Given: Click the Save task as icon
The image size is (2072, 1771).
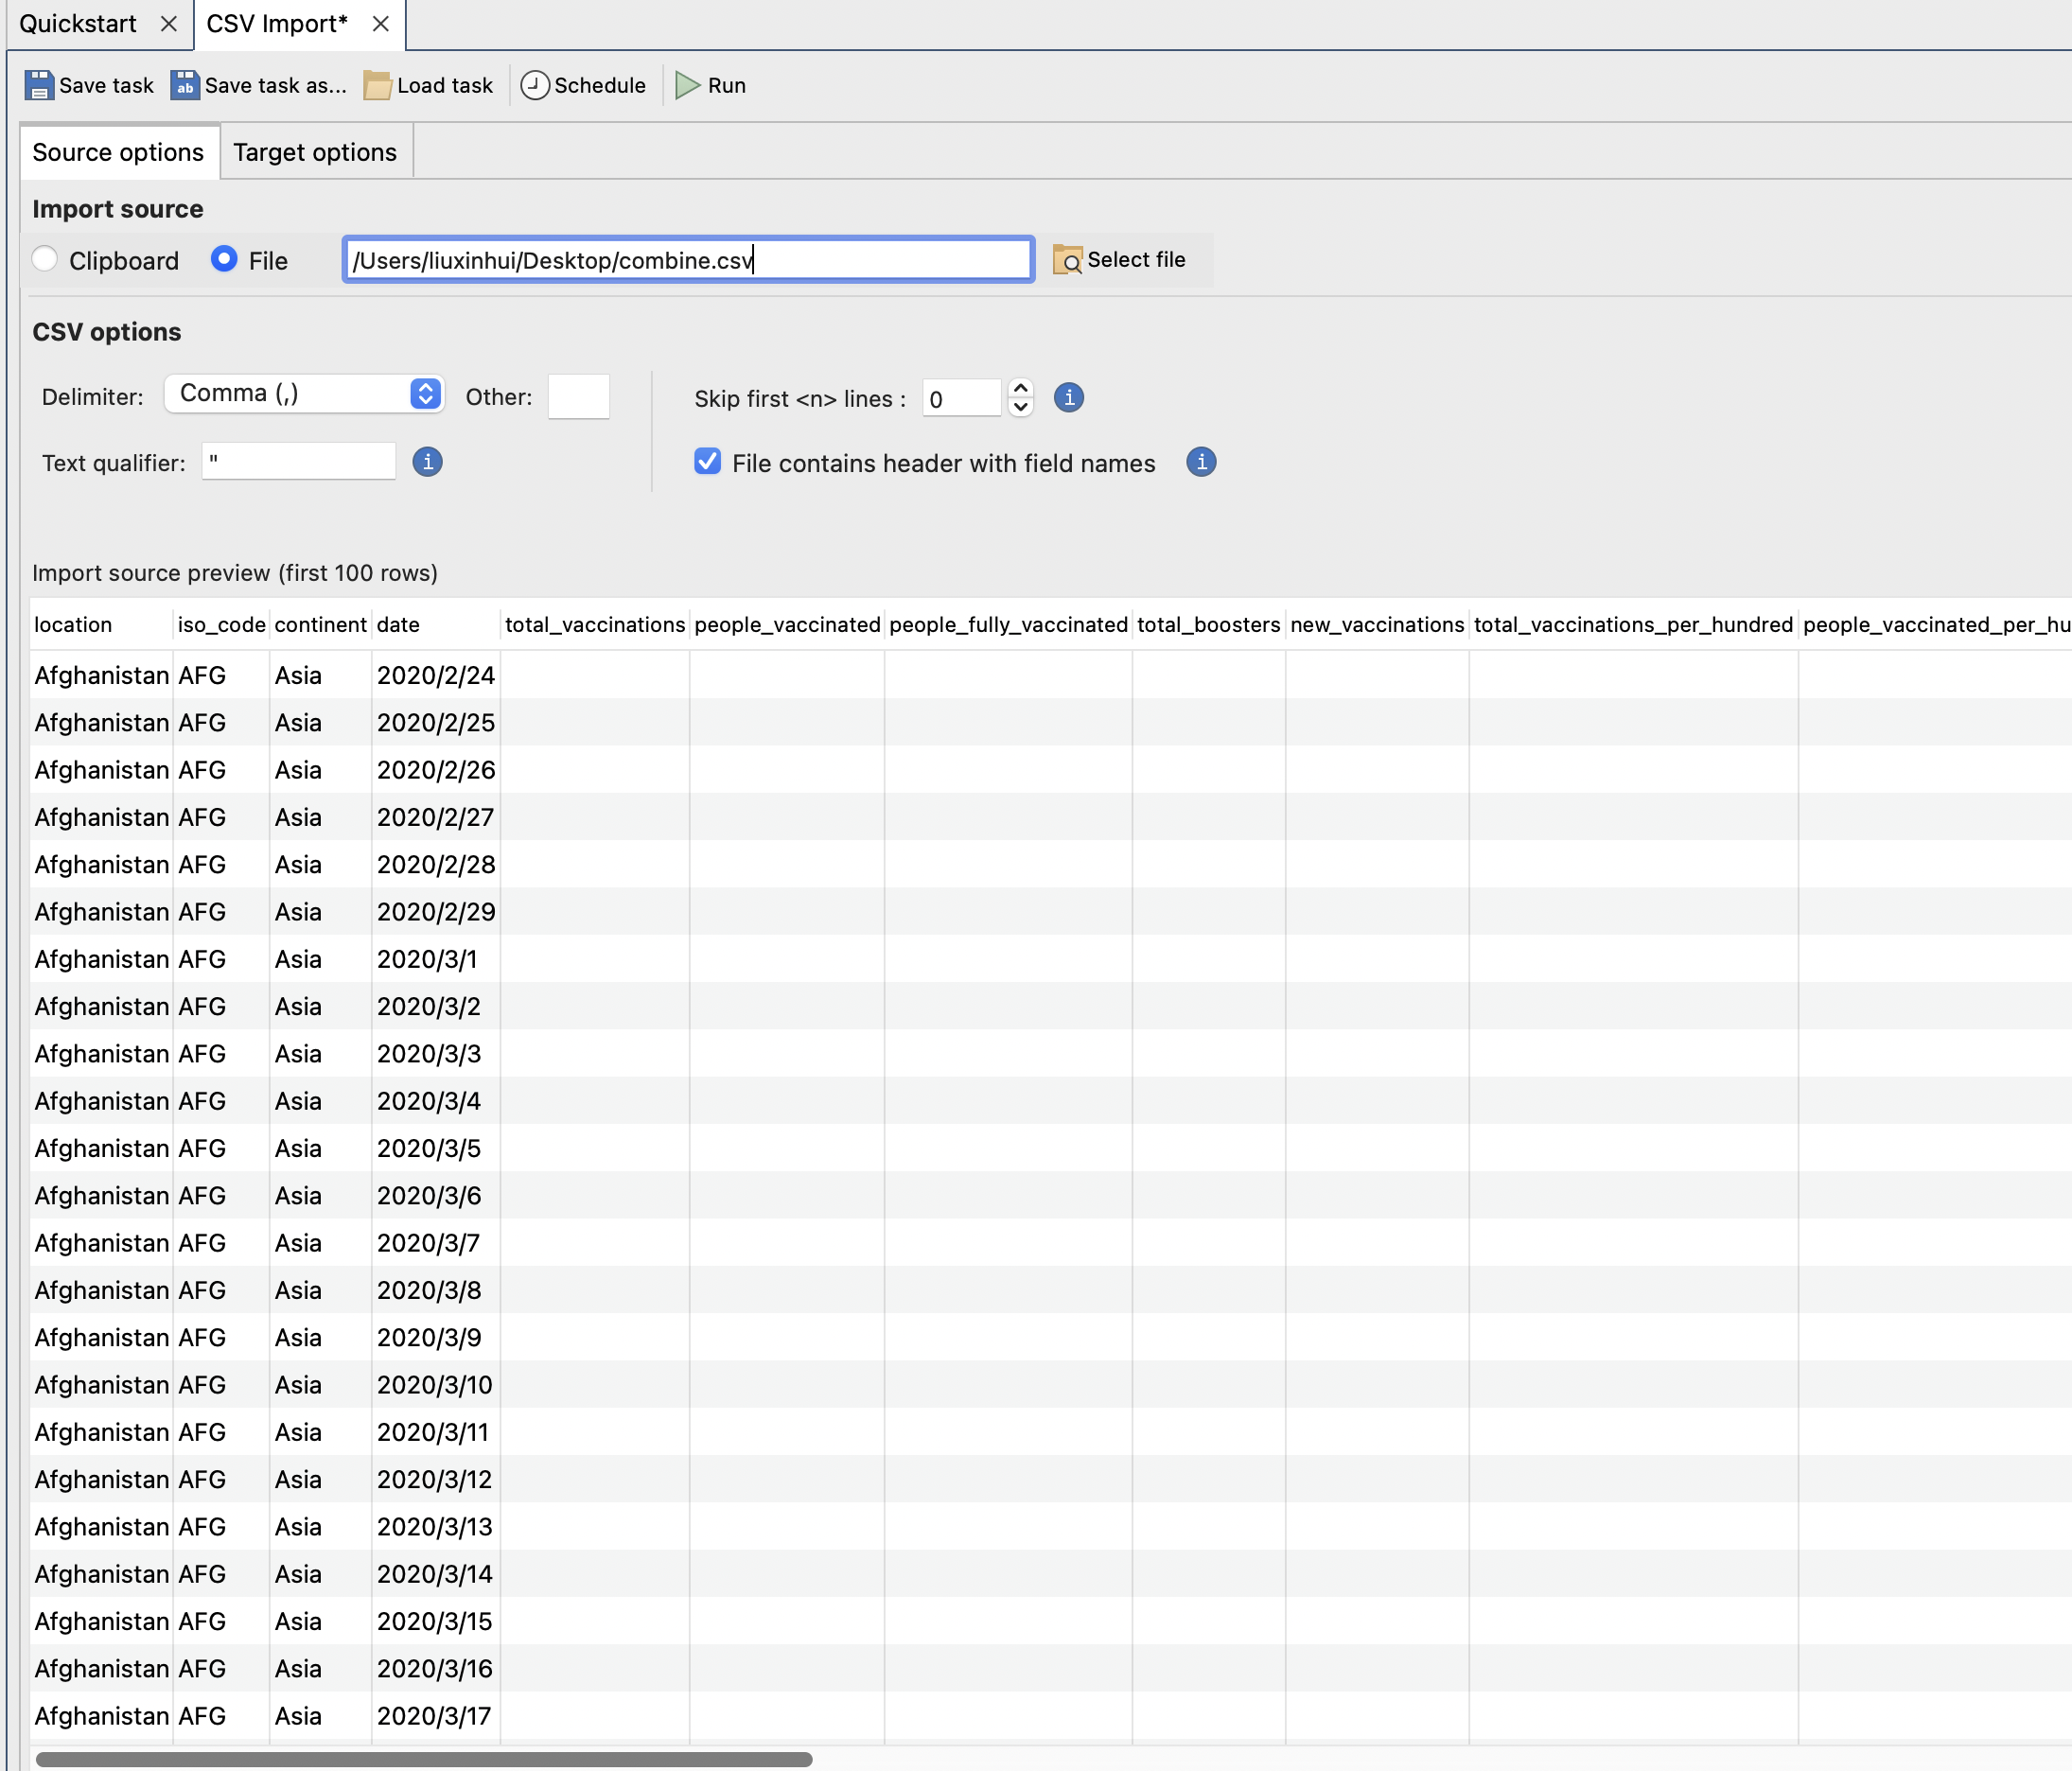Looking at the screenshot, I should pos(185,85).
